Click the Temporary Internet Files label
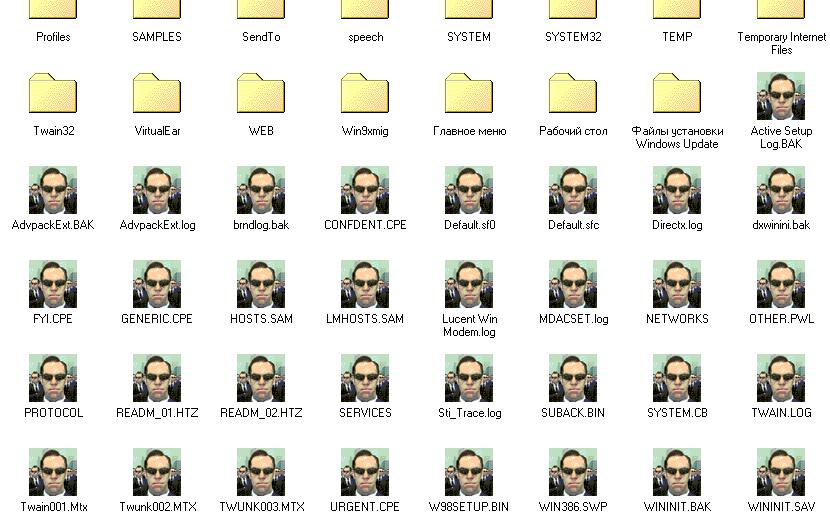The image size is (830, 520). click(x=781, y=43)
